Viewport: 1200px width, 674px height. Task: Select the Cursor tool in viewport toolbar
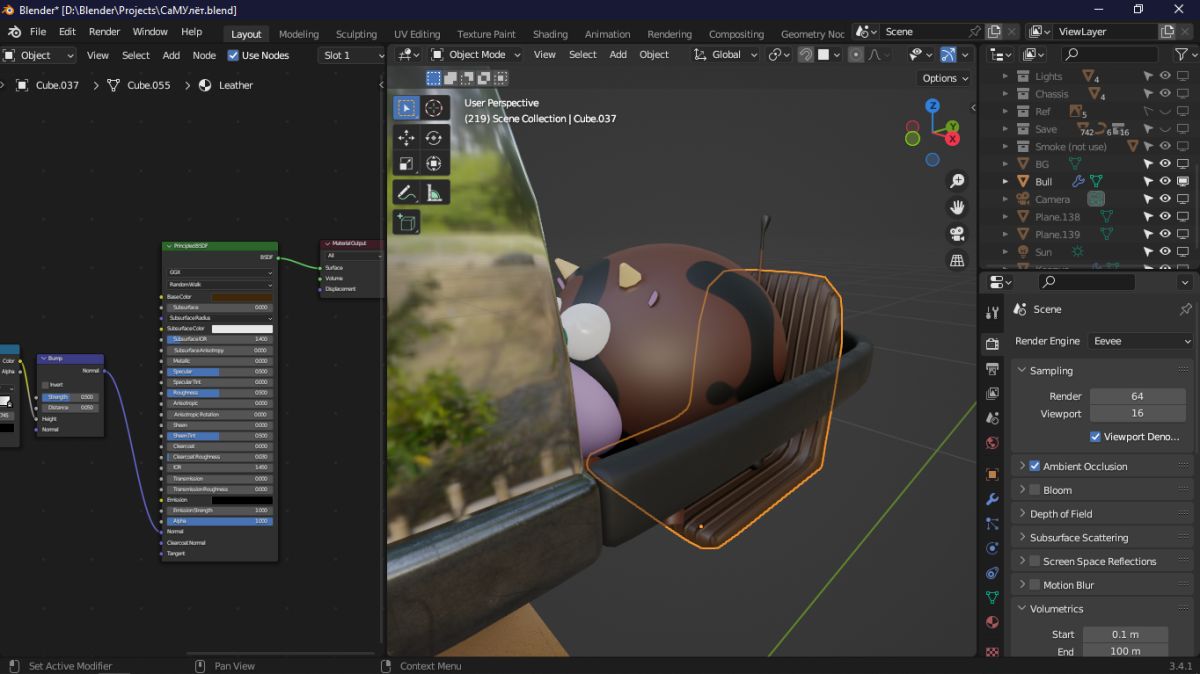[x=435, y=108]
